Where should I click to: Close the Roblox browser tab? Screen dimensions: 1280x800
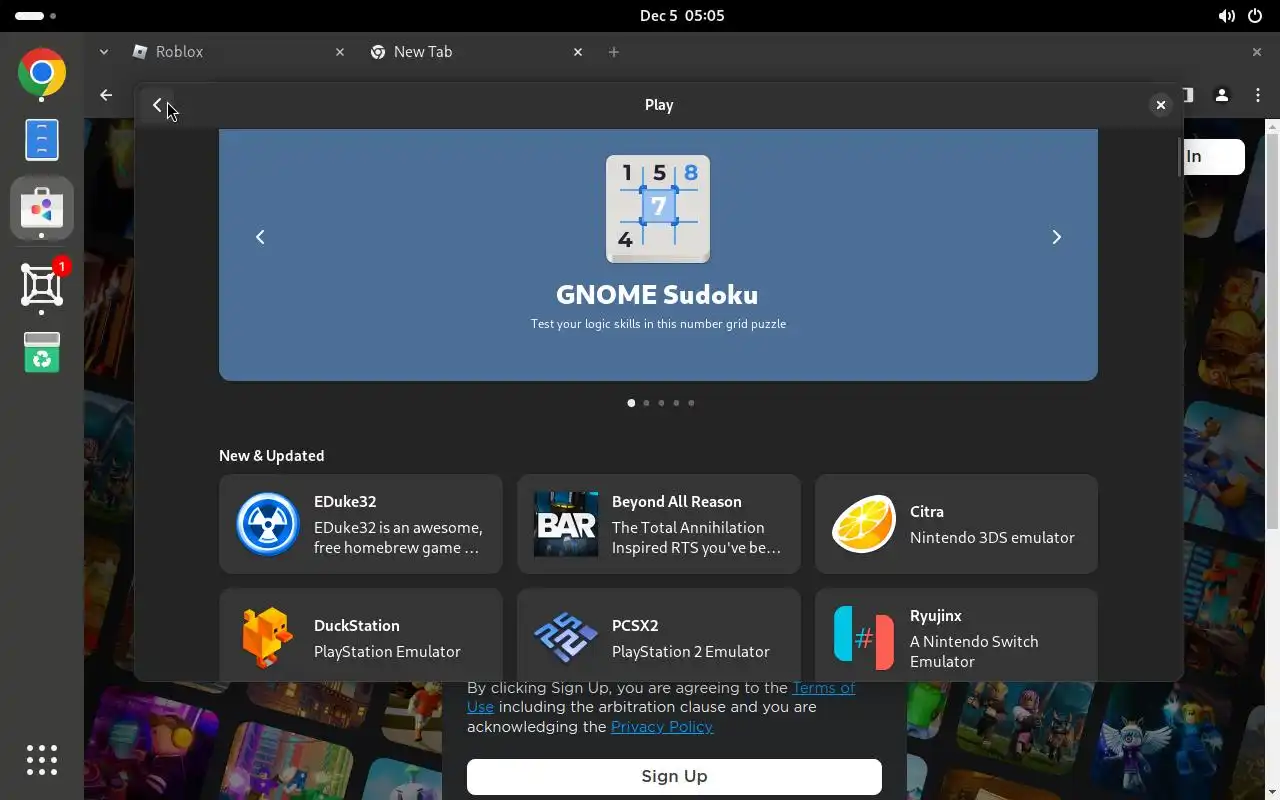tap(340, 52)
